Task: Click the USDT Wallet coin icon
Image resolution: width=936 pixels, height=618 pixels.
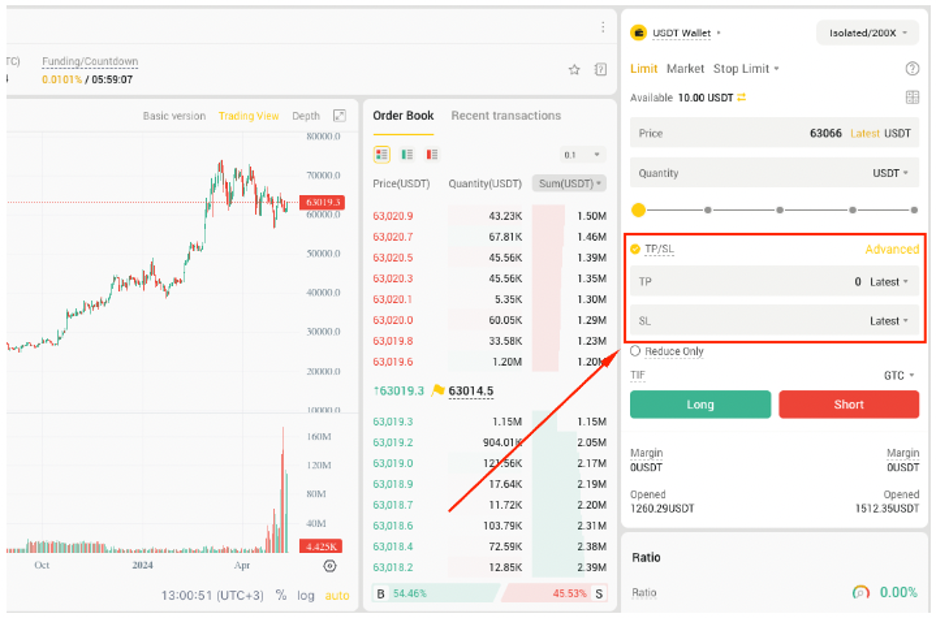Action: (x=641, y=32)
